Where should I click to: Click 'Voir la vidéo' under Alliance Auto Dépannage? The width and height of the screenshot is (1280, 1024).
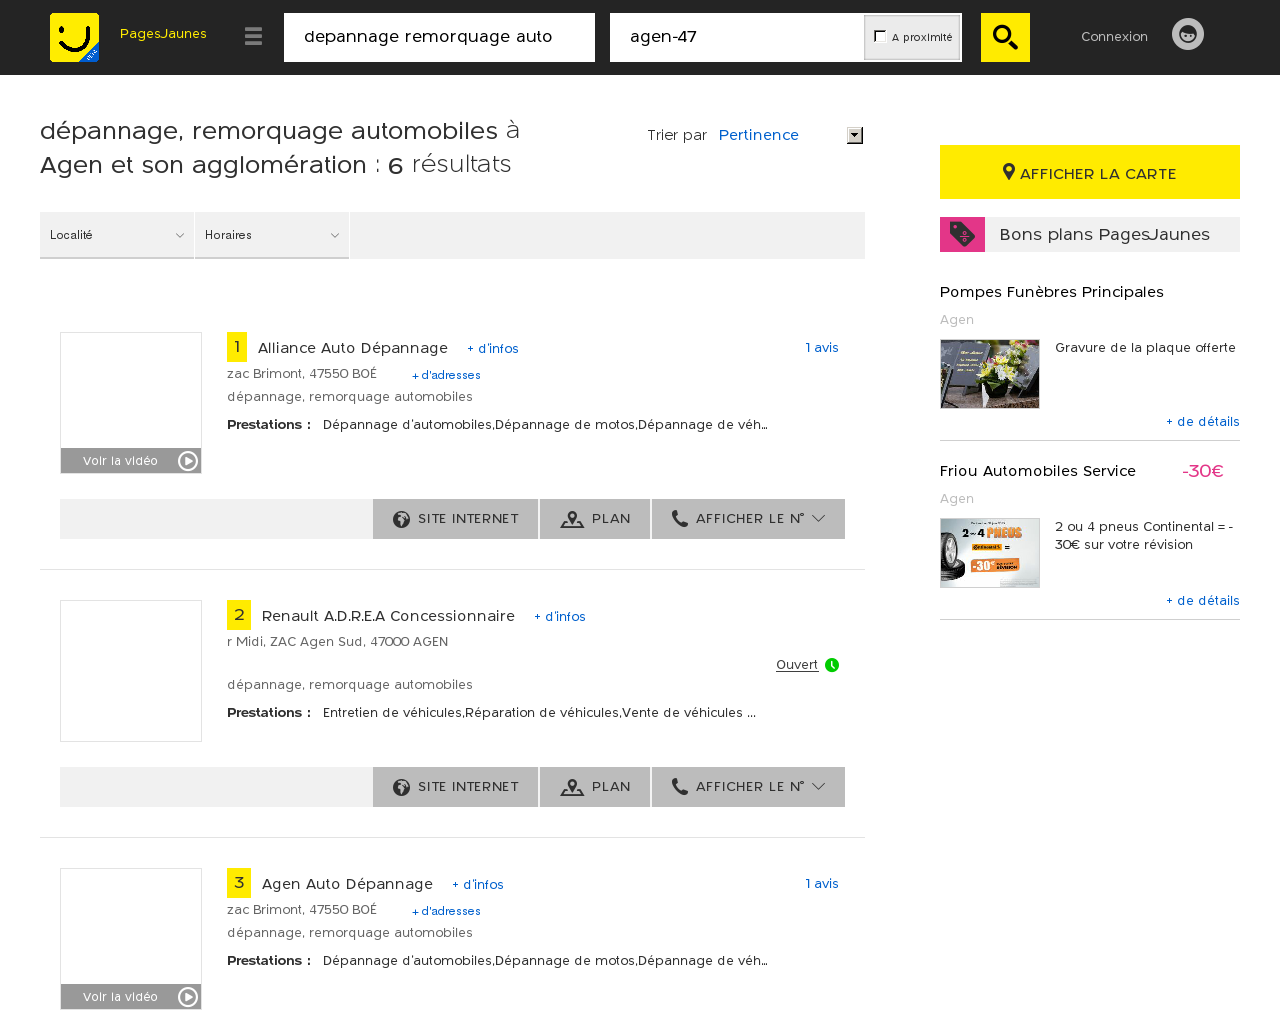120,461
